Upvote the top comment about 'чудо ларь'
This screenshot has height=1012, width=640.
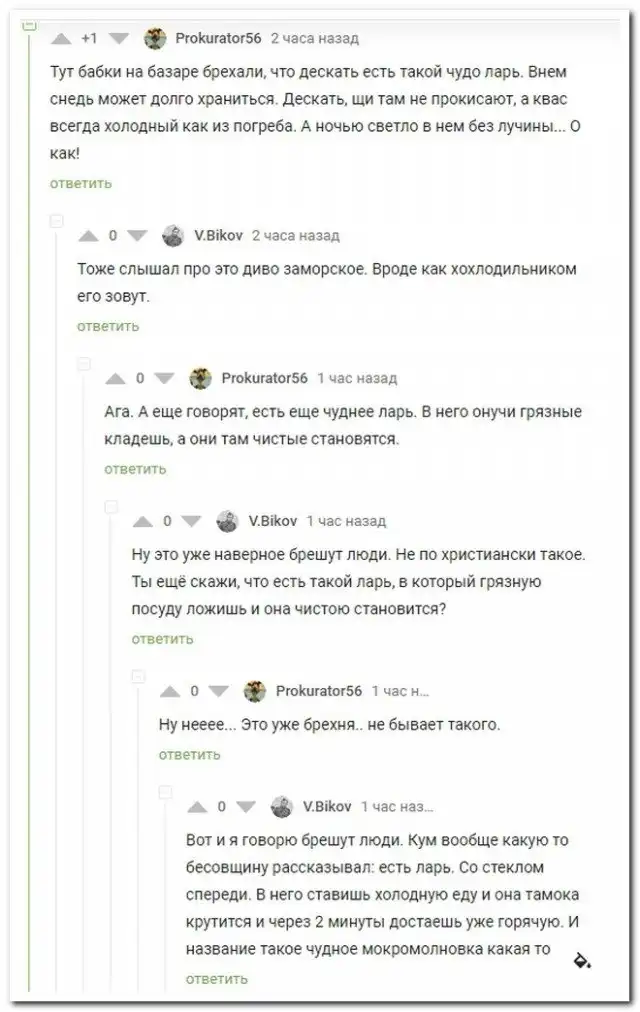point(61,39)
